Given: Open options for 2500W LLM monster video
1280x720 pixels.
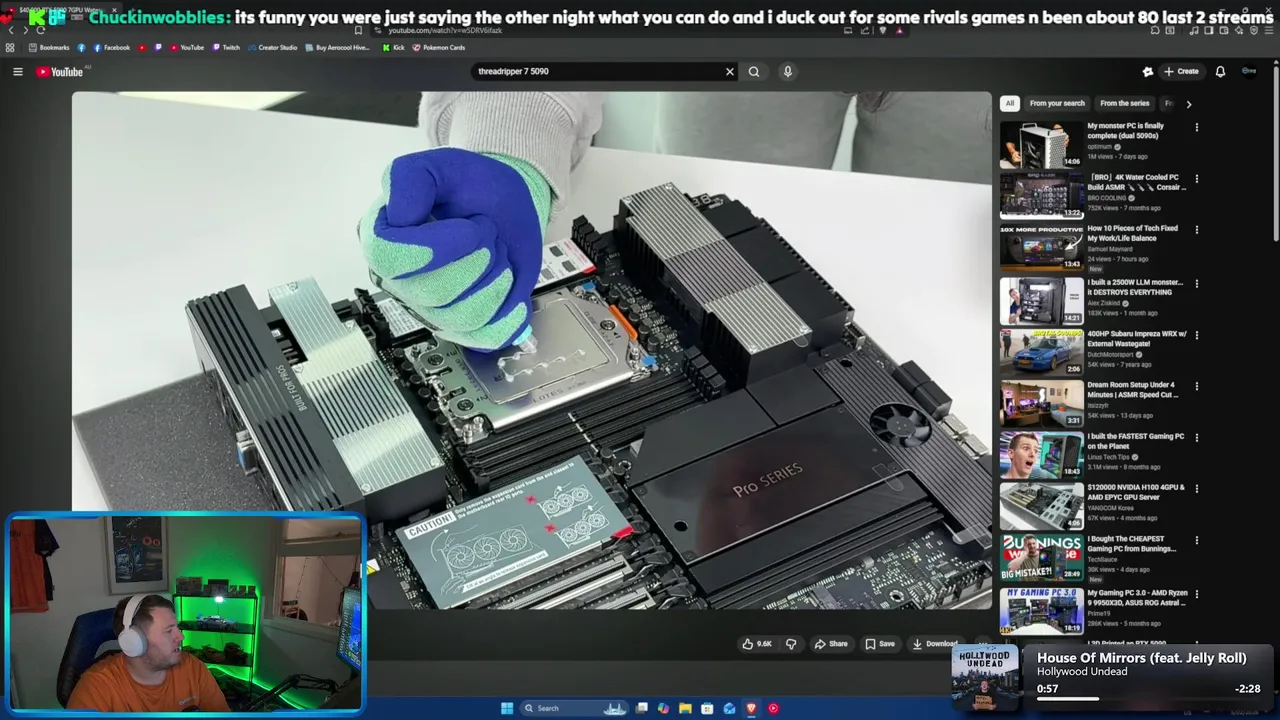Looking at the screenshot, I should click(x=1196, y=284).
